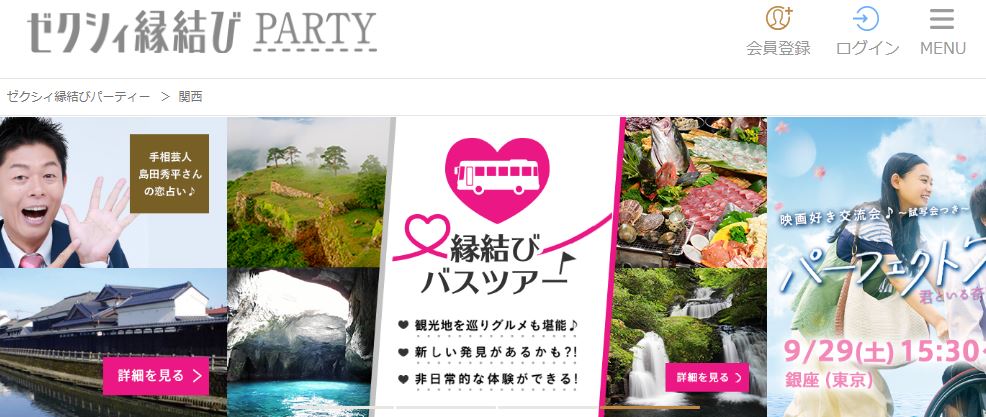Click the ゼクシィ縁結び PARTY site logo
The image size is (986, 417).
(x=202, y=31)
